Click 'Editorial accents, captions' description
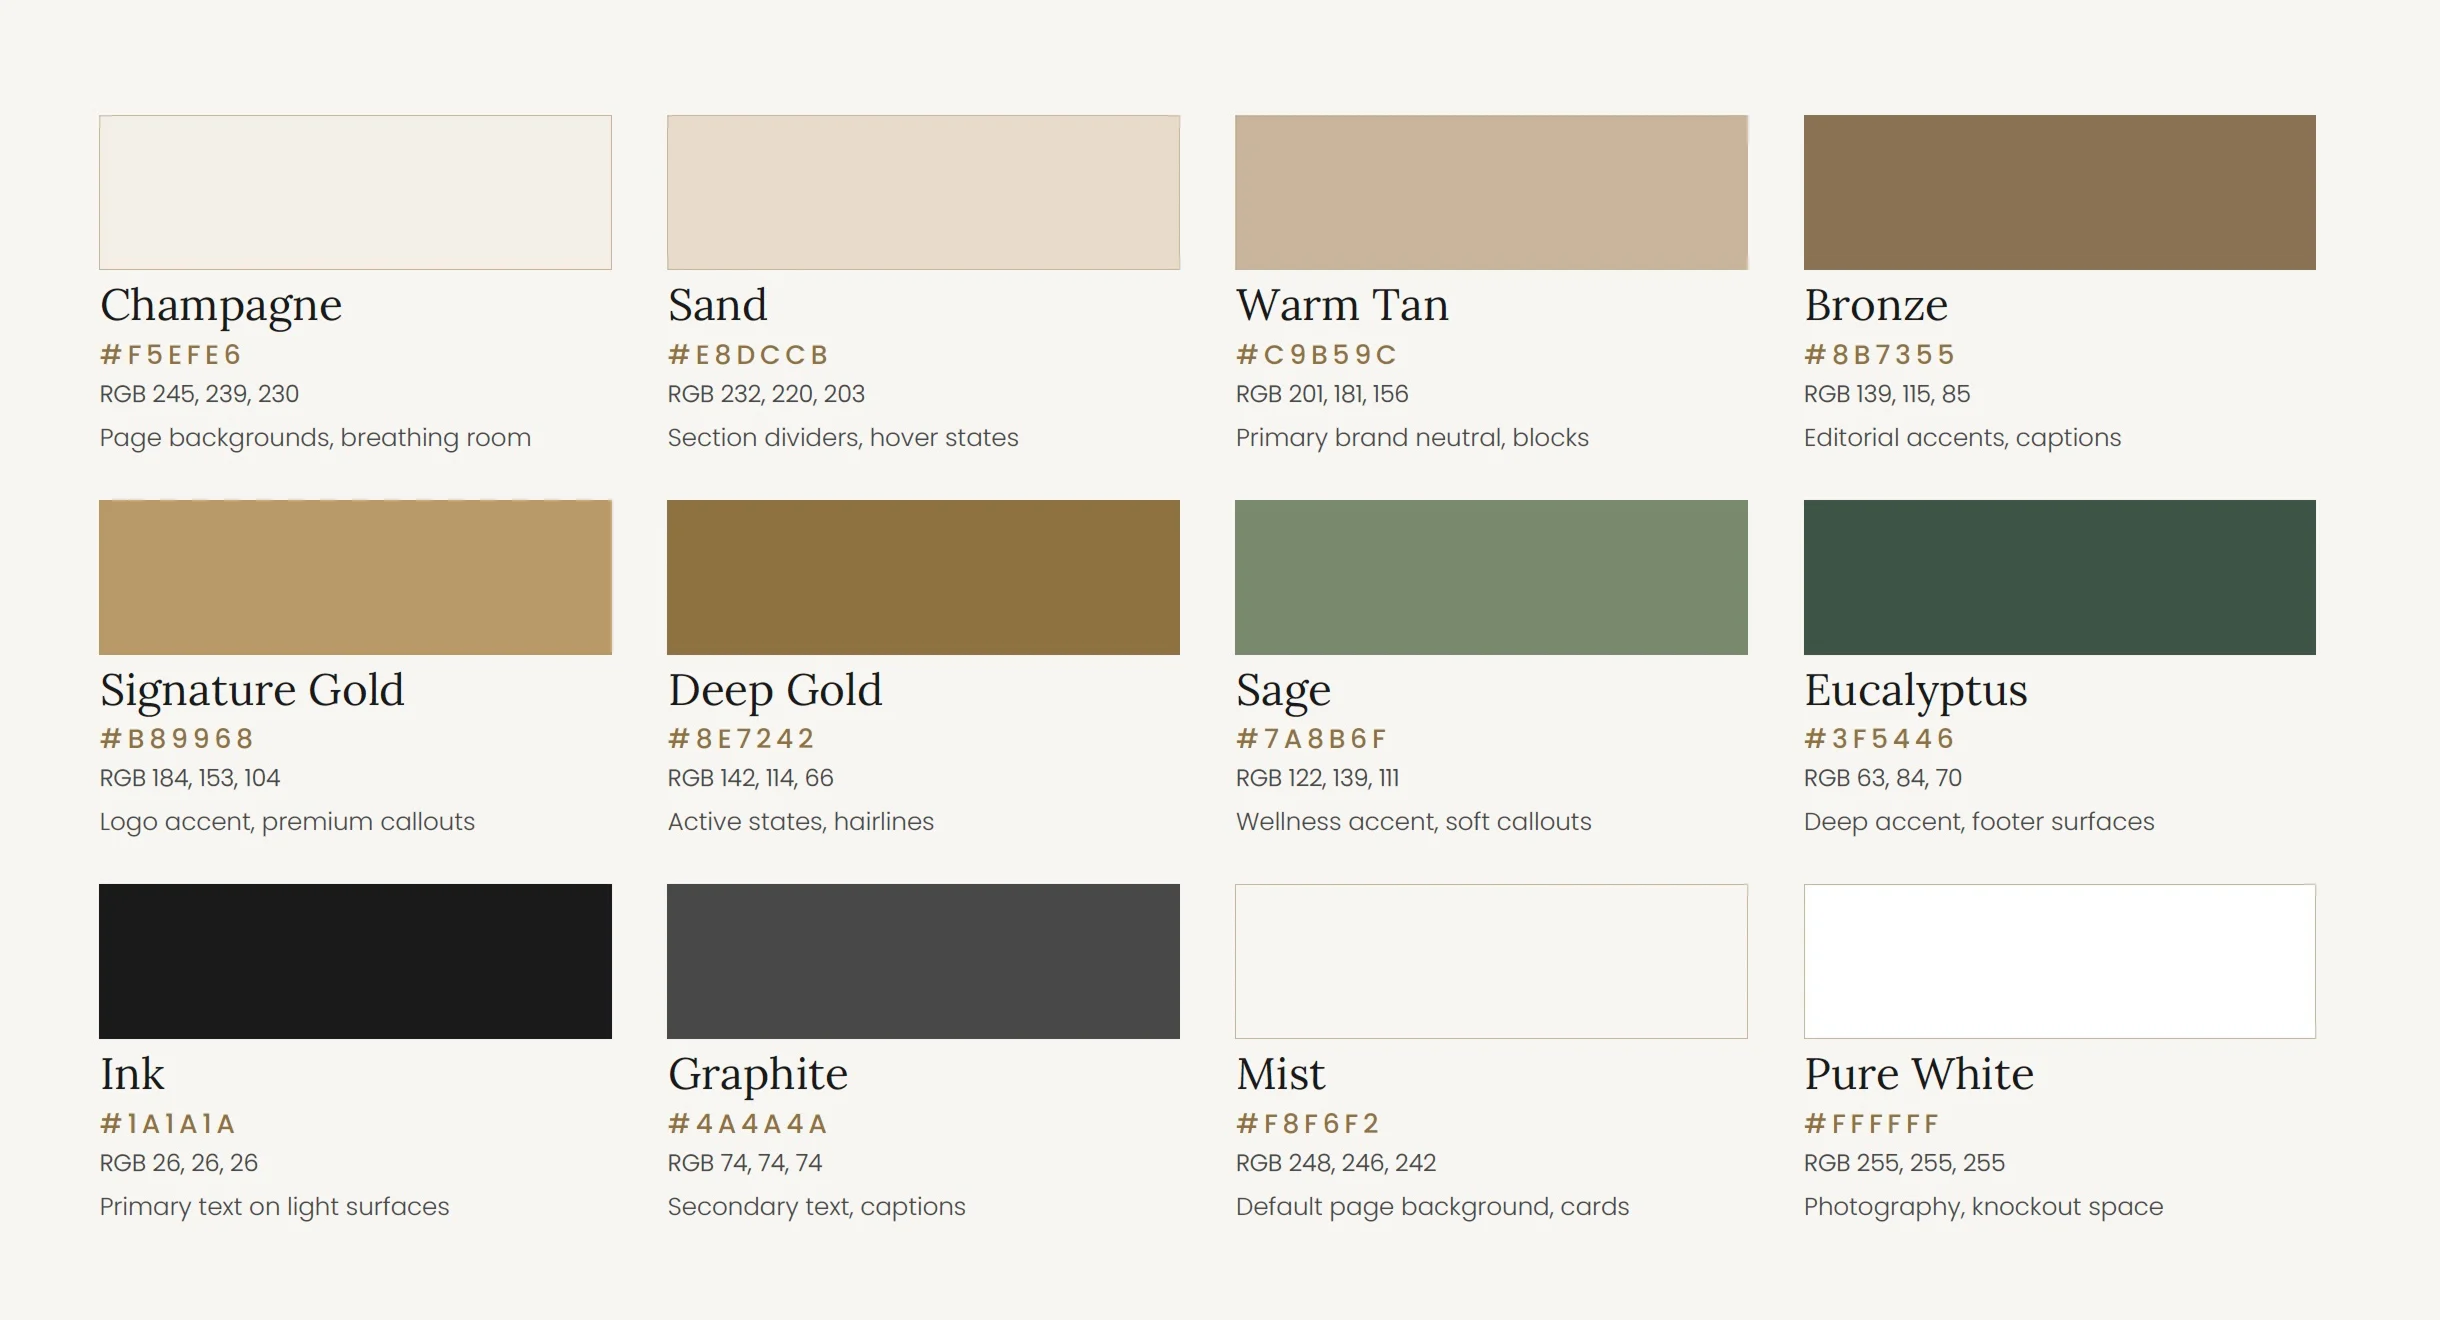The width and height of the screenshot is (2440, 1320). coord(1963,438)
